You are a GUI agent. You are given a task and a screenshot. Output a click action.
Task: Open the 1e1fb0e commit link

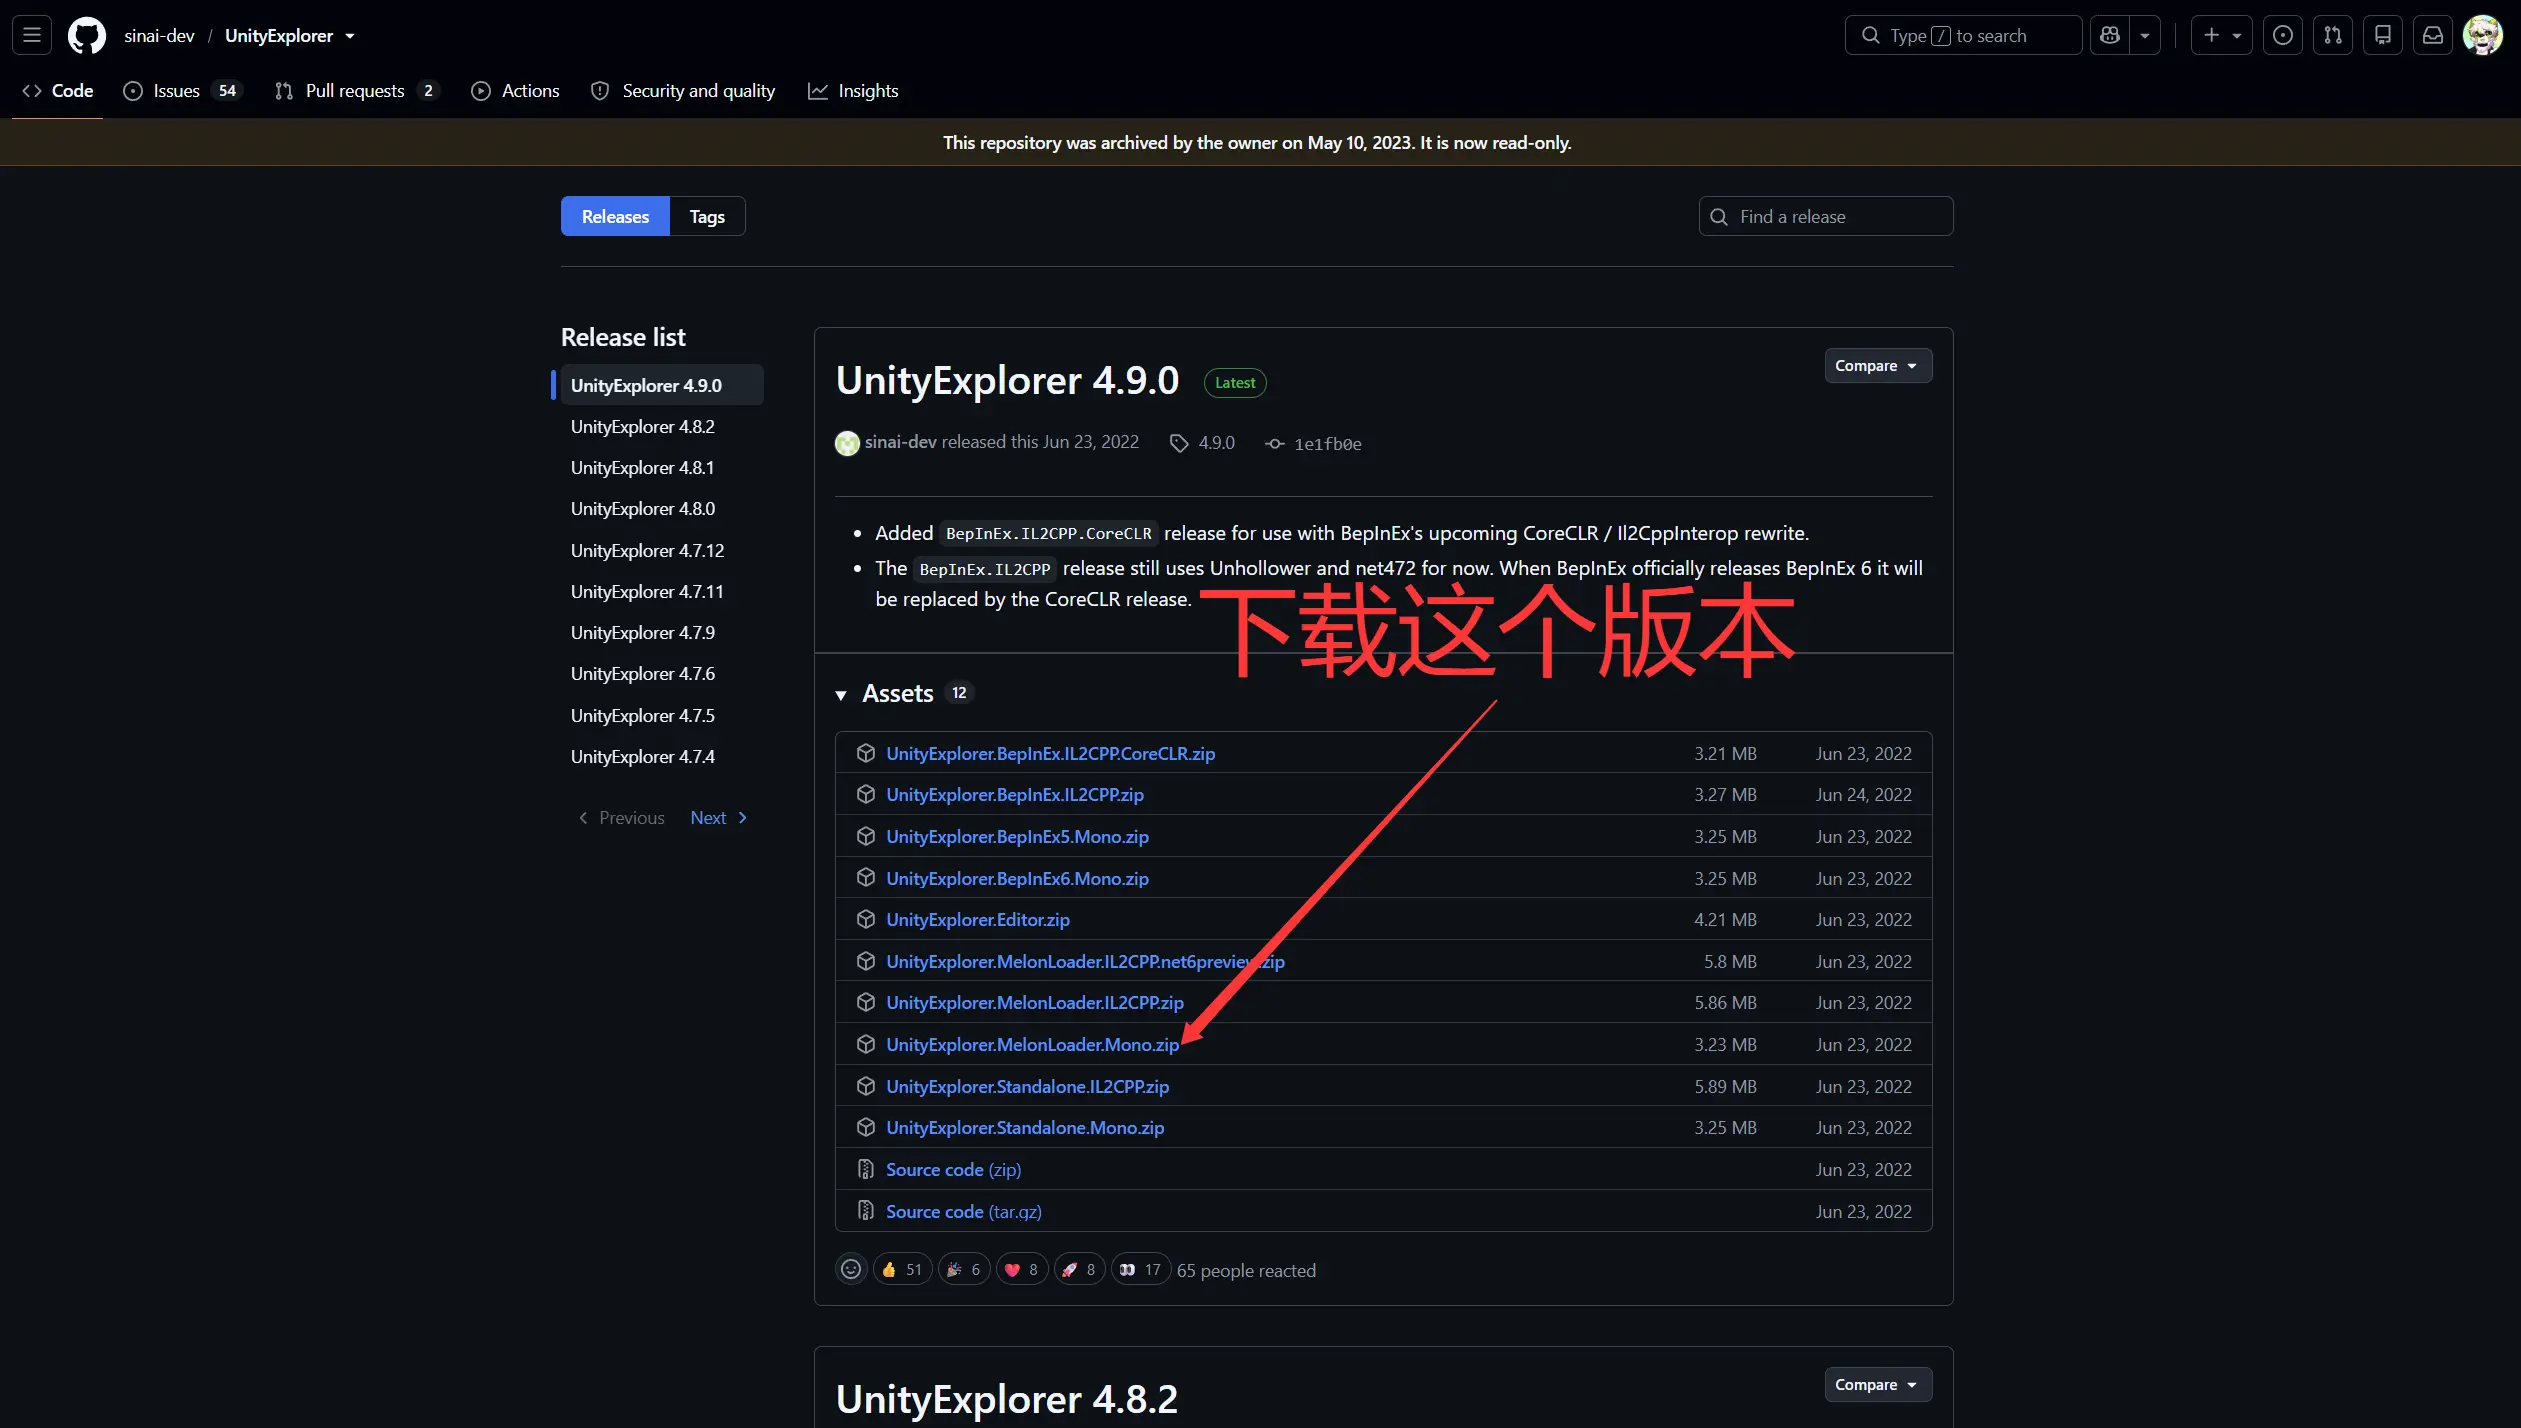(x=1328, y=444)
